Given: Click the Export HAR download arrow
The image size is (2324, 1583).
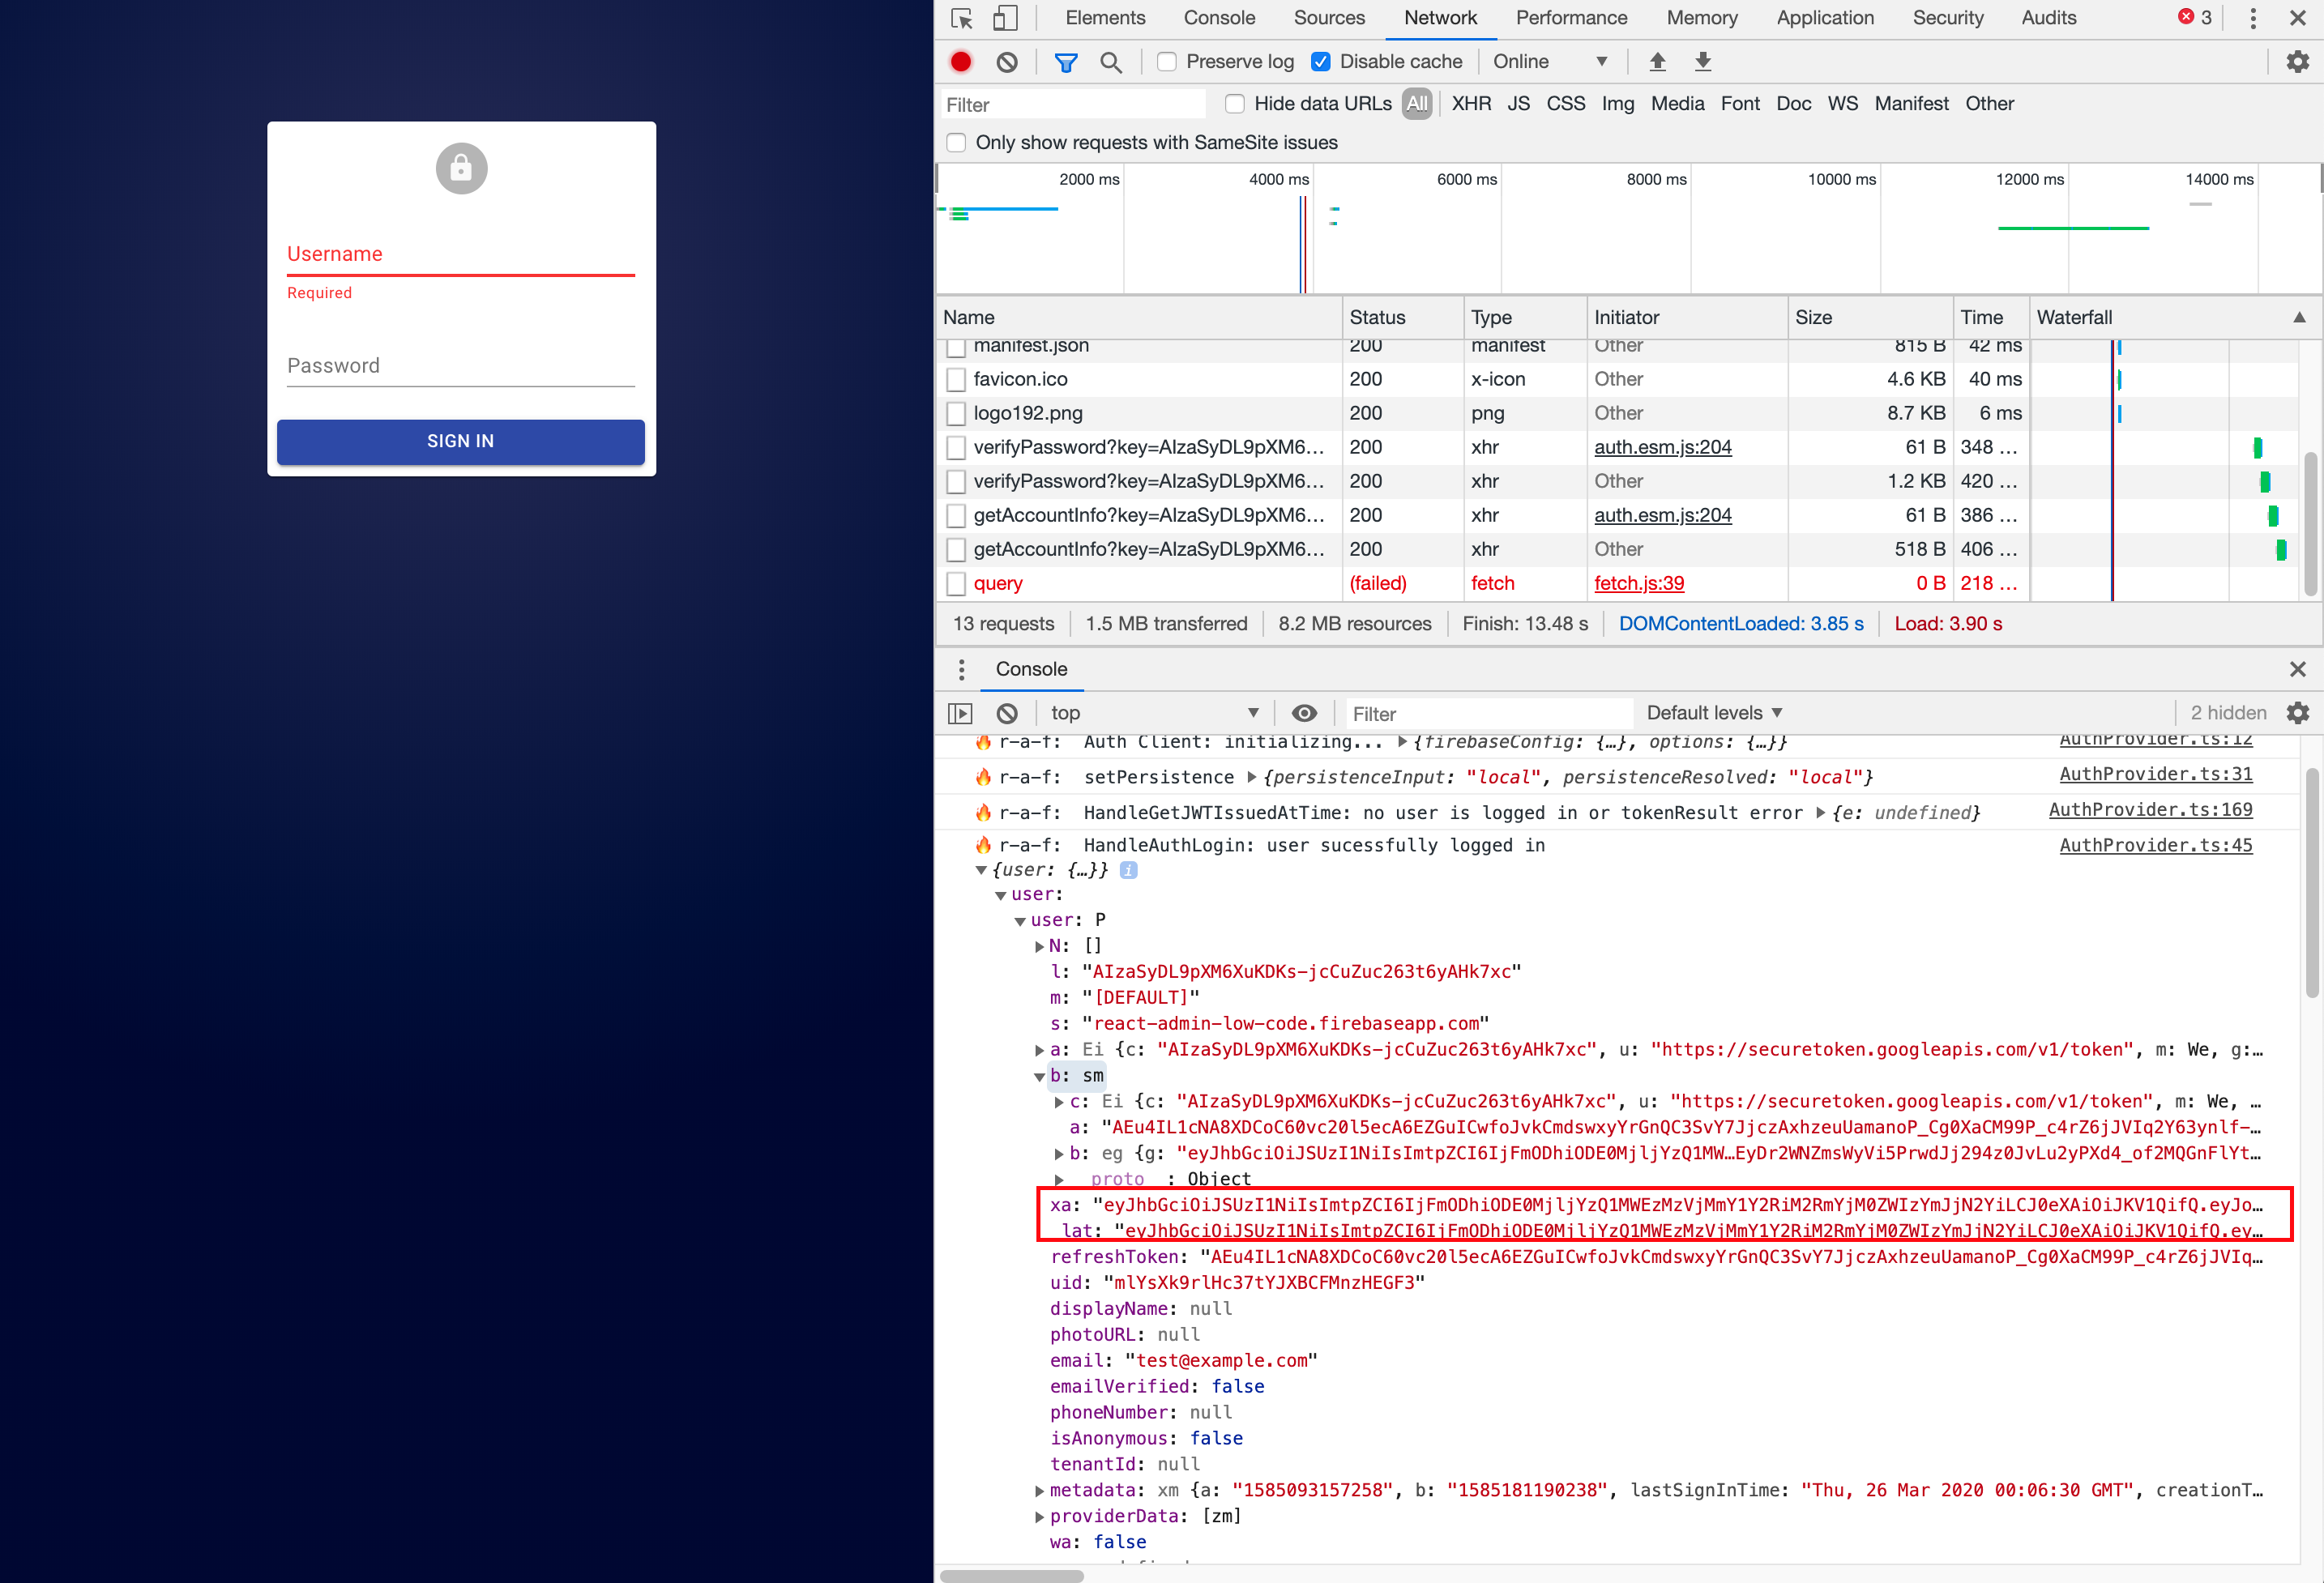Looking at the screenshot, I should click(1703, 62).
